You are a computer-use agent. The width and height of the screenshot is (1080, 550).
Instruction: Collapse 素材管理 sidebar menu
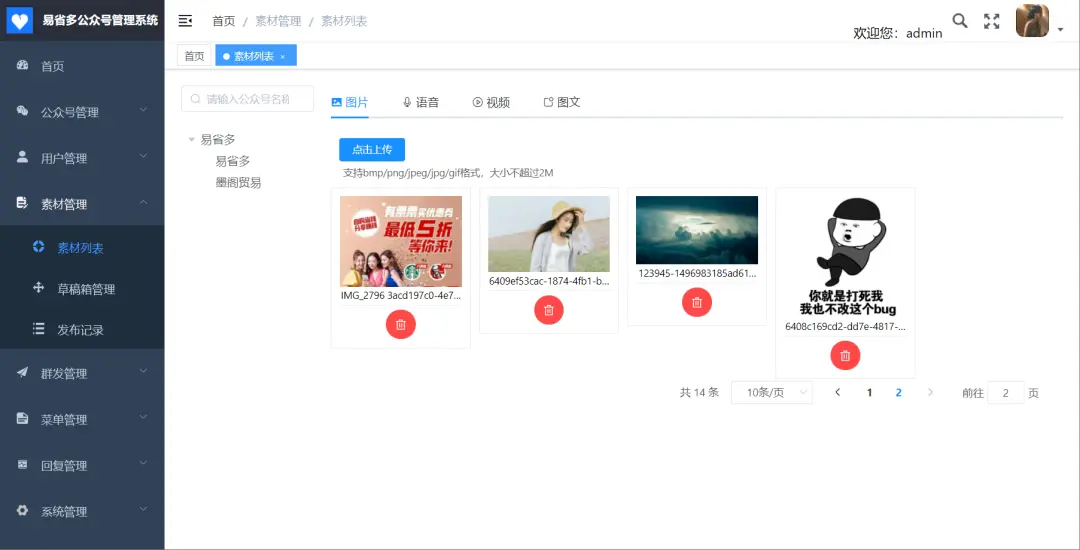point(82,204)
